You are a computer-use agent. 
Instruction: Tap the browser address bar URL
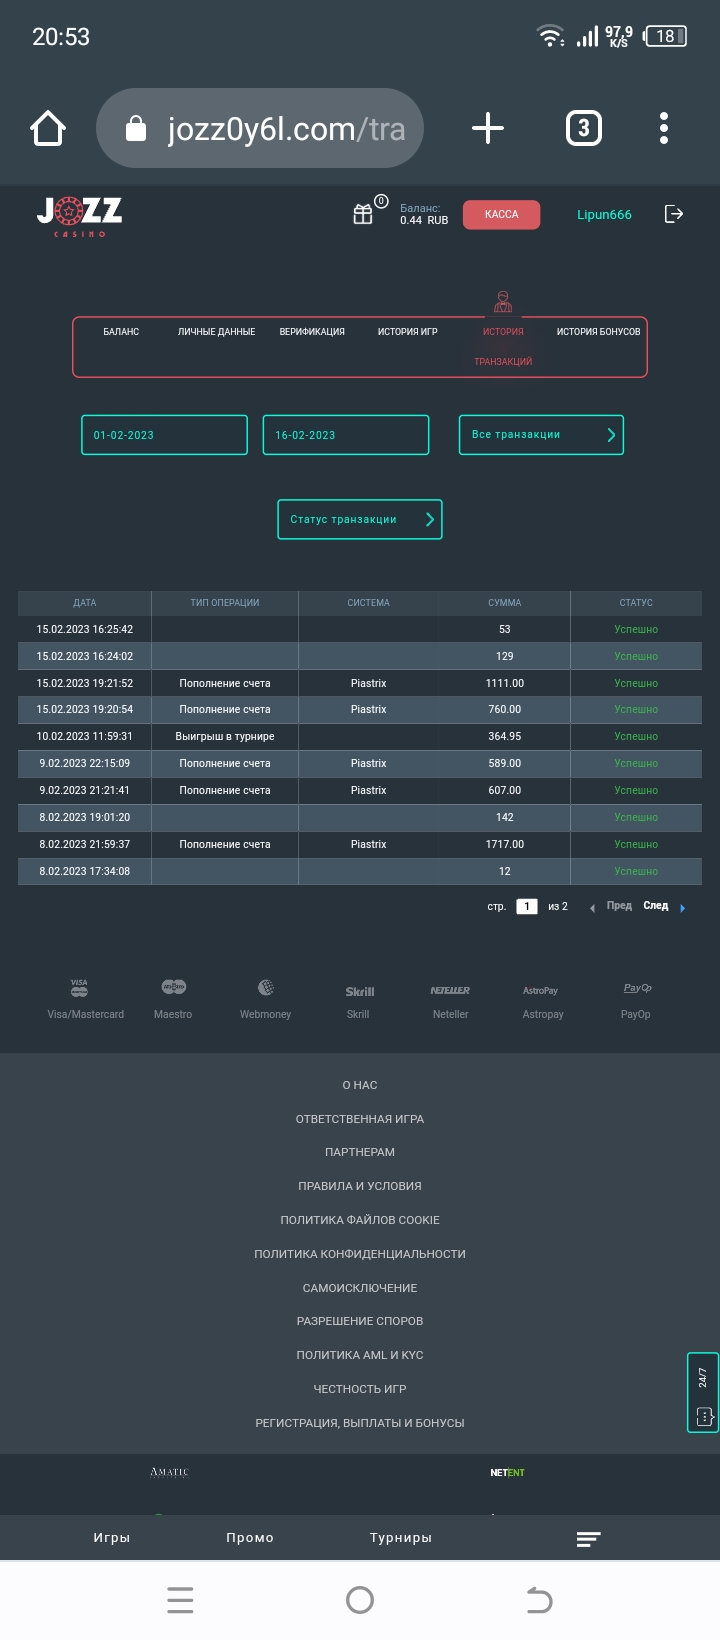point(285,129)
